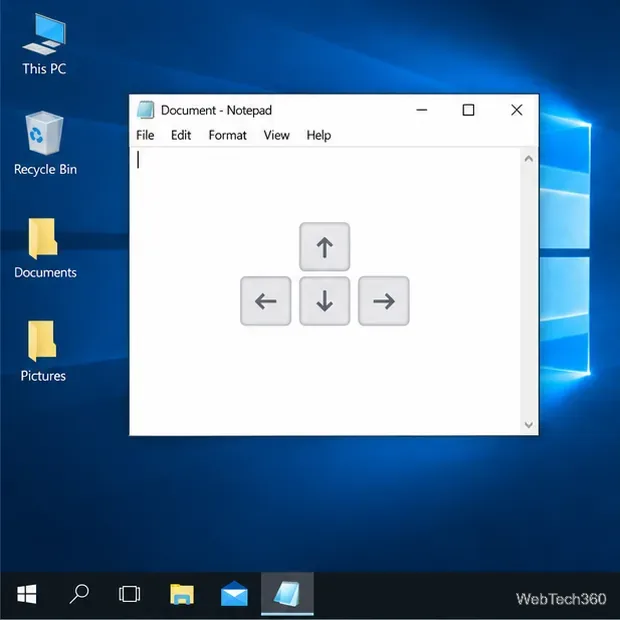Viewport: 620px width, 620px height.
Task: Select the Documents folder on desktop
Action: [x=45, y=249]
